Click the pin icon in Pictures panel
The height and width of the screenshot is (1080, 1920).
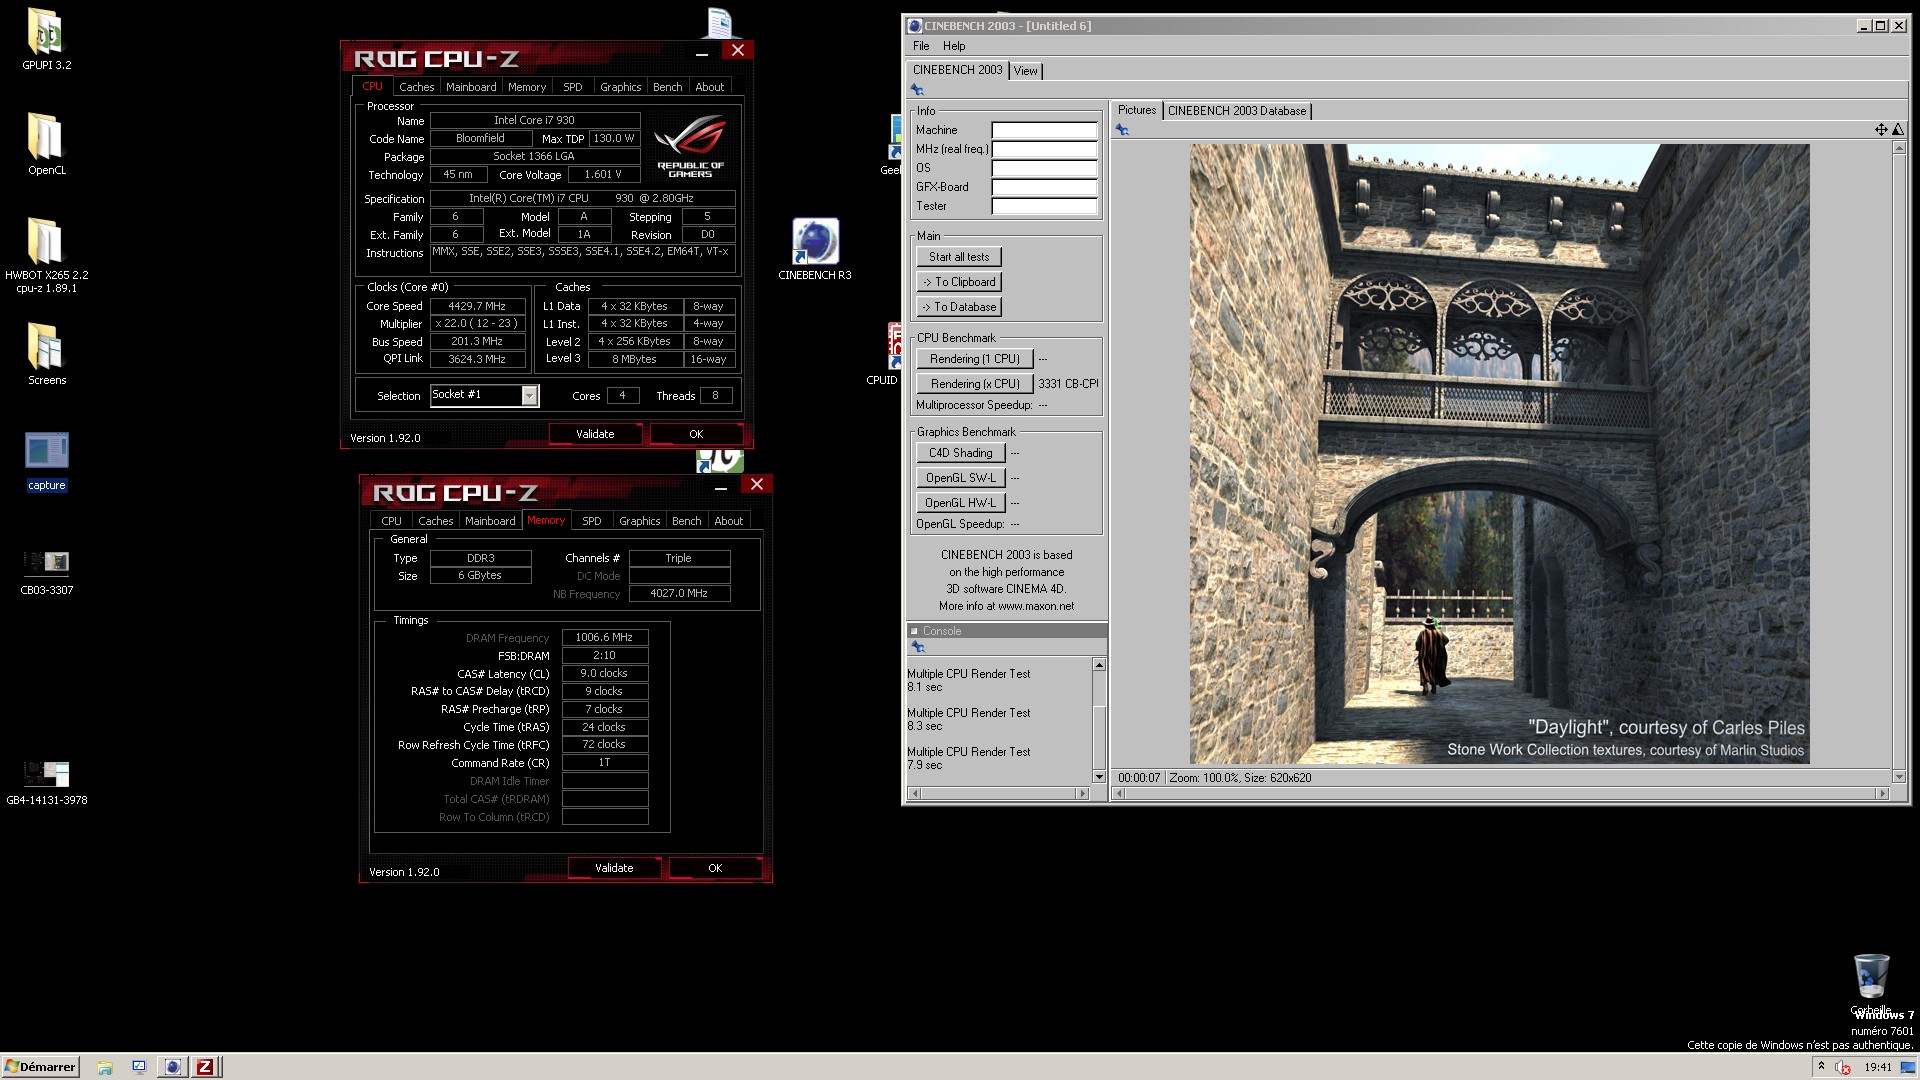click(x=1122, y=129)
